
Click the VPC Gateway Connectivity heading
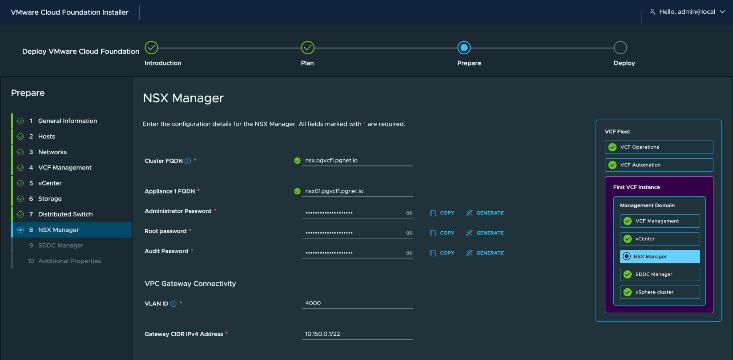coord(190,284)
